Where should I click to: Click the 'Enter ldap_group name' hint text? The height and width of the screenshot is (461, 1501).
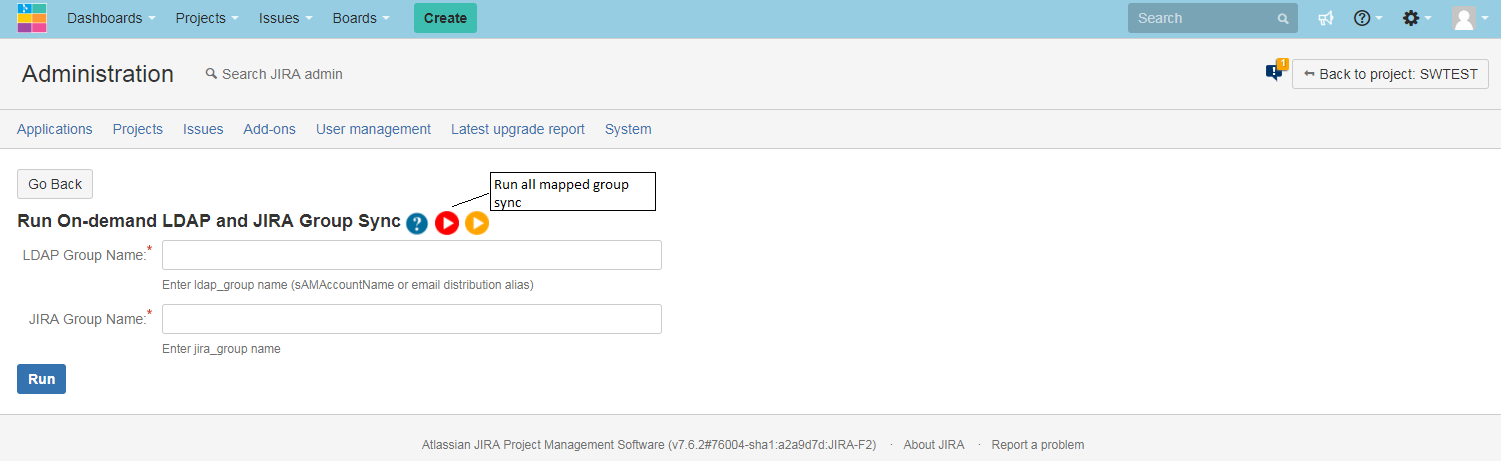click(x=348, y=285)
